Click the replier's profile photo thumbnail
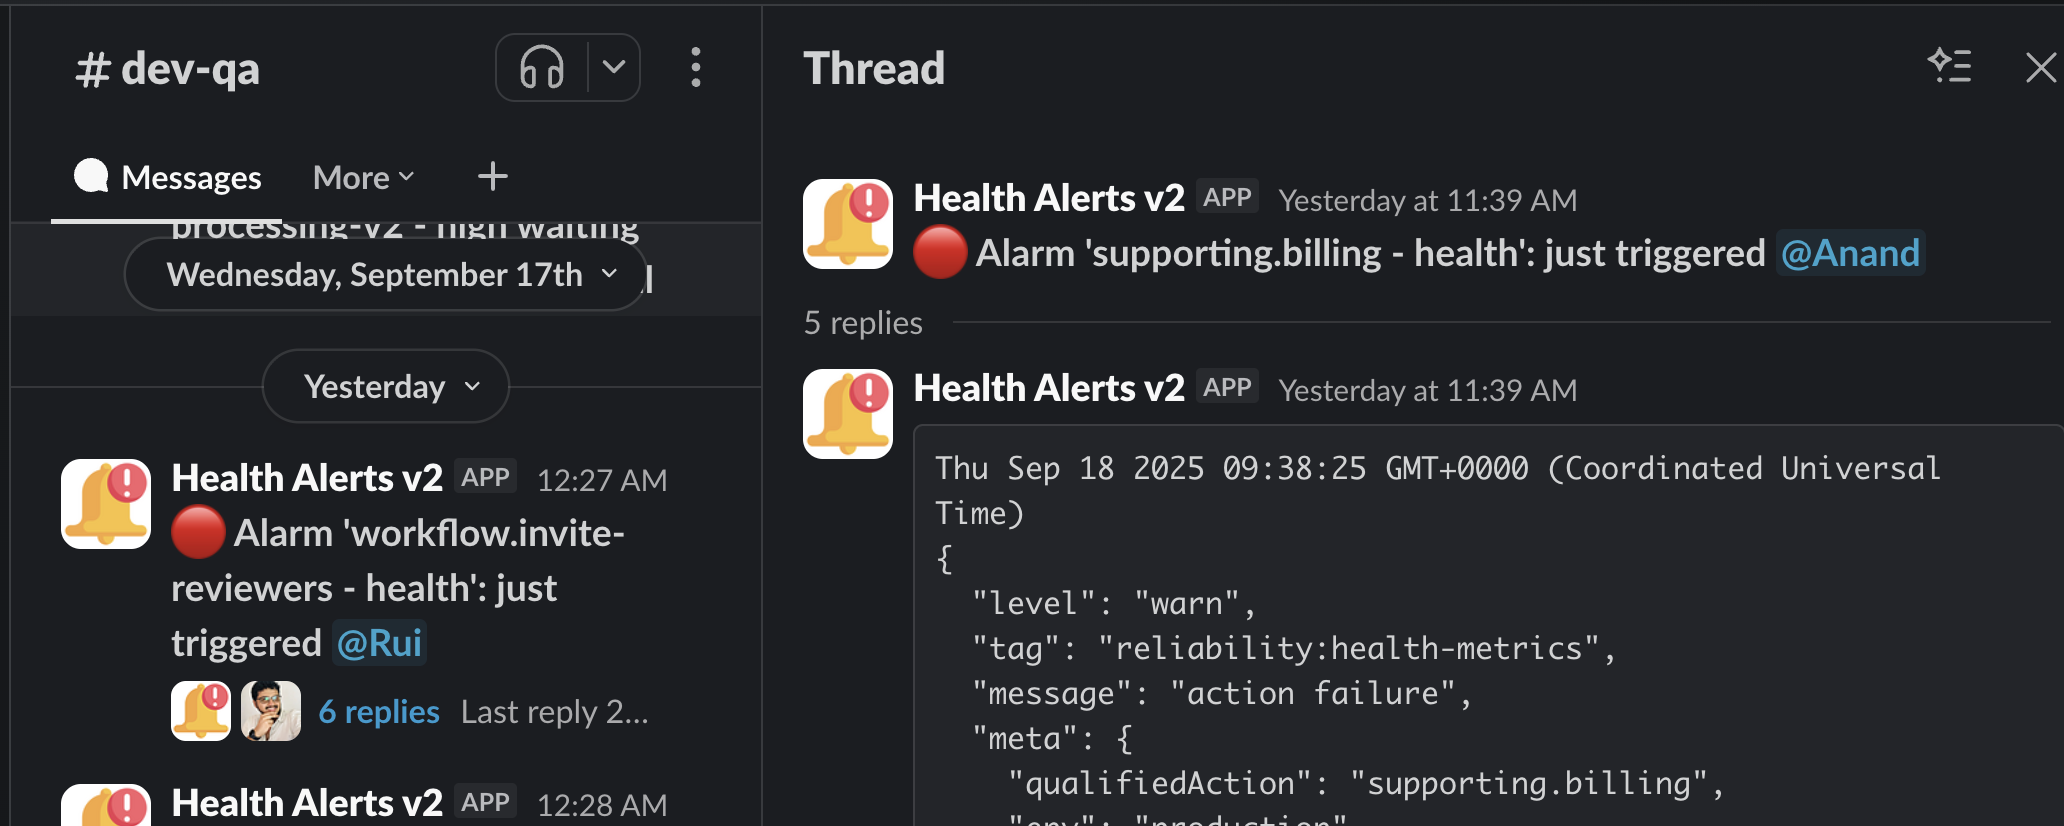This screenshot has width=2064, height=826. click(271, 711)
